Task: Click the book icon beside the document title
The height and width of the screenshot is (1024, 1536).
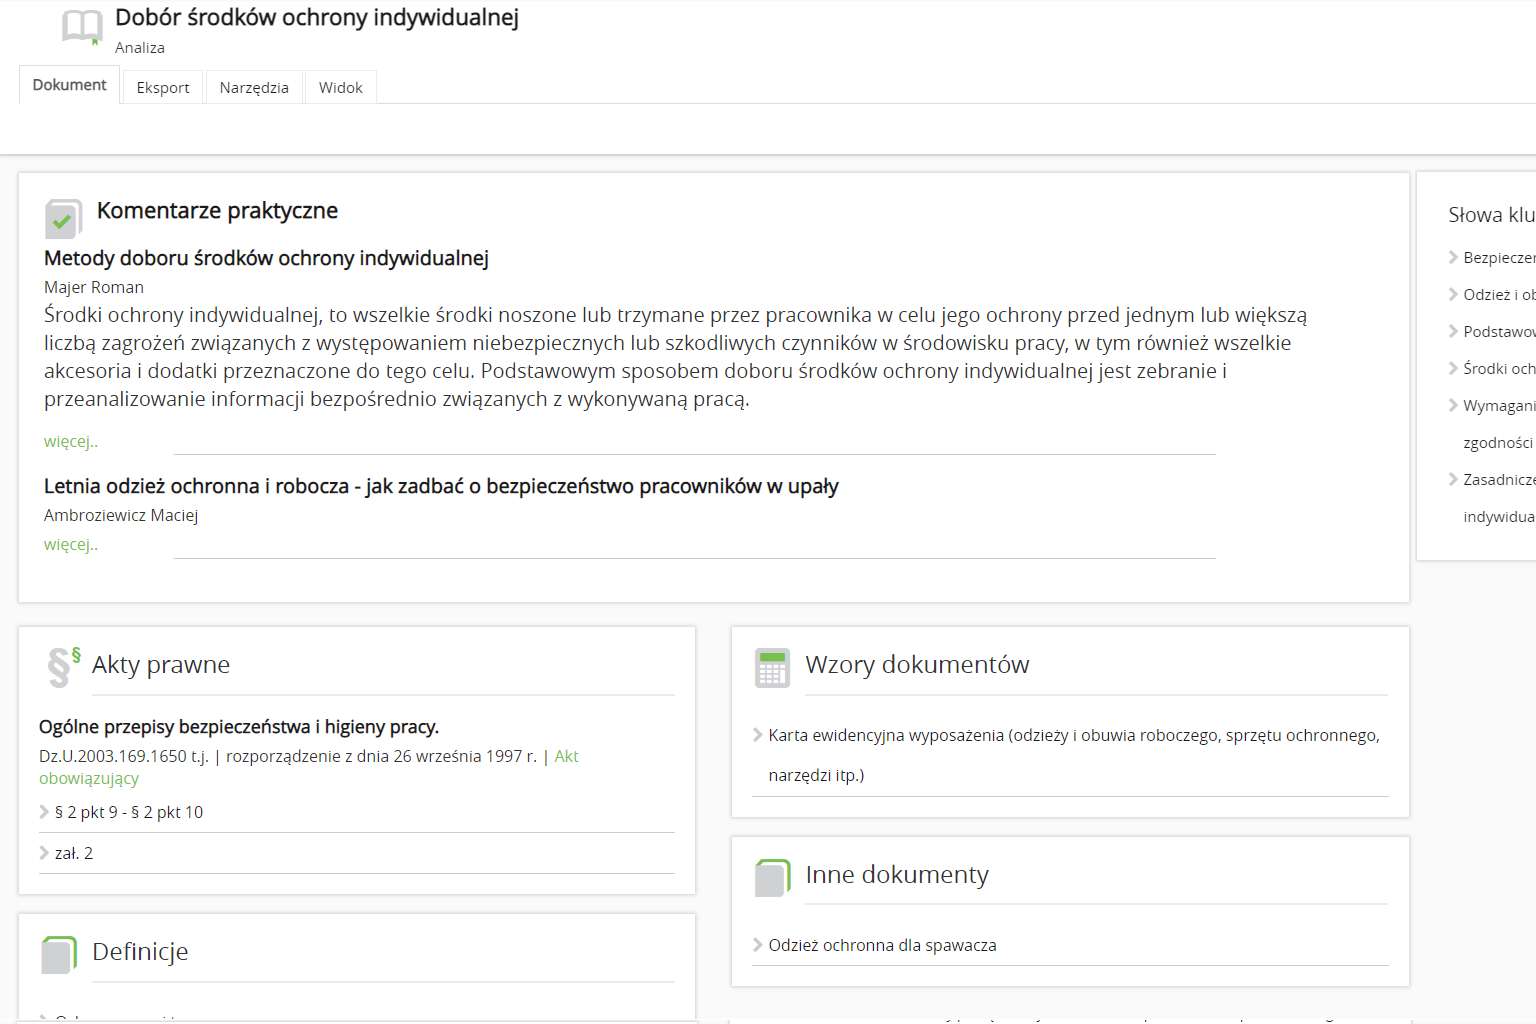Action: (81, 27)
